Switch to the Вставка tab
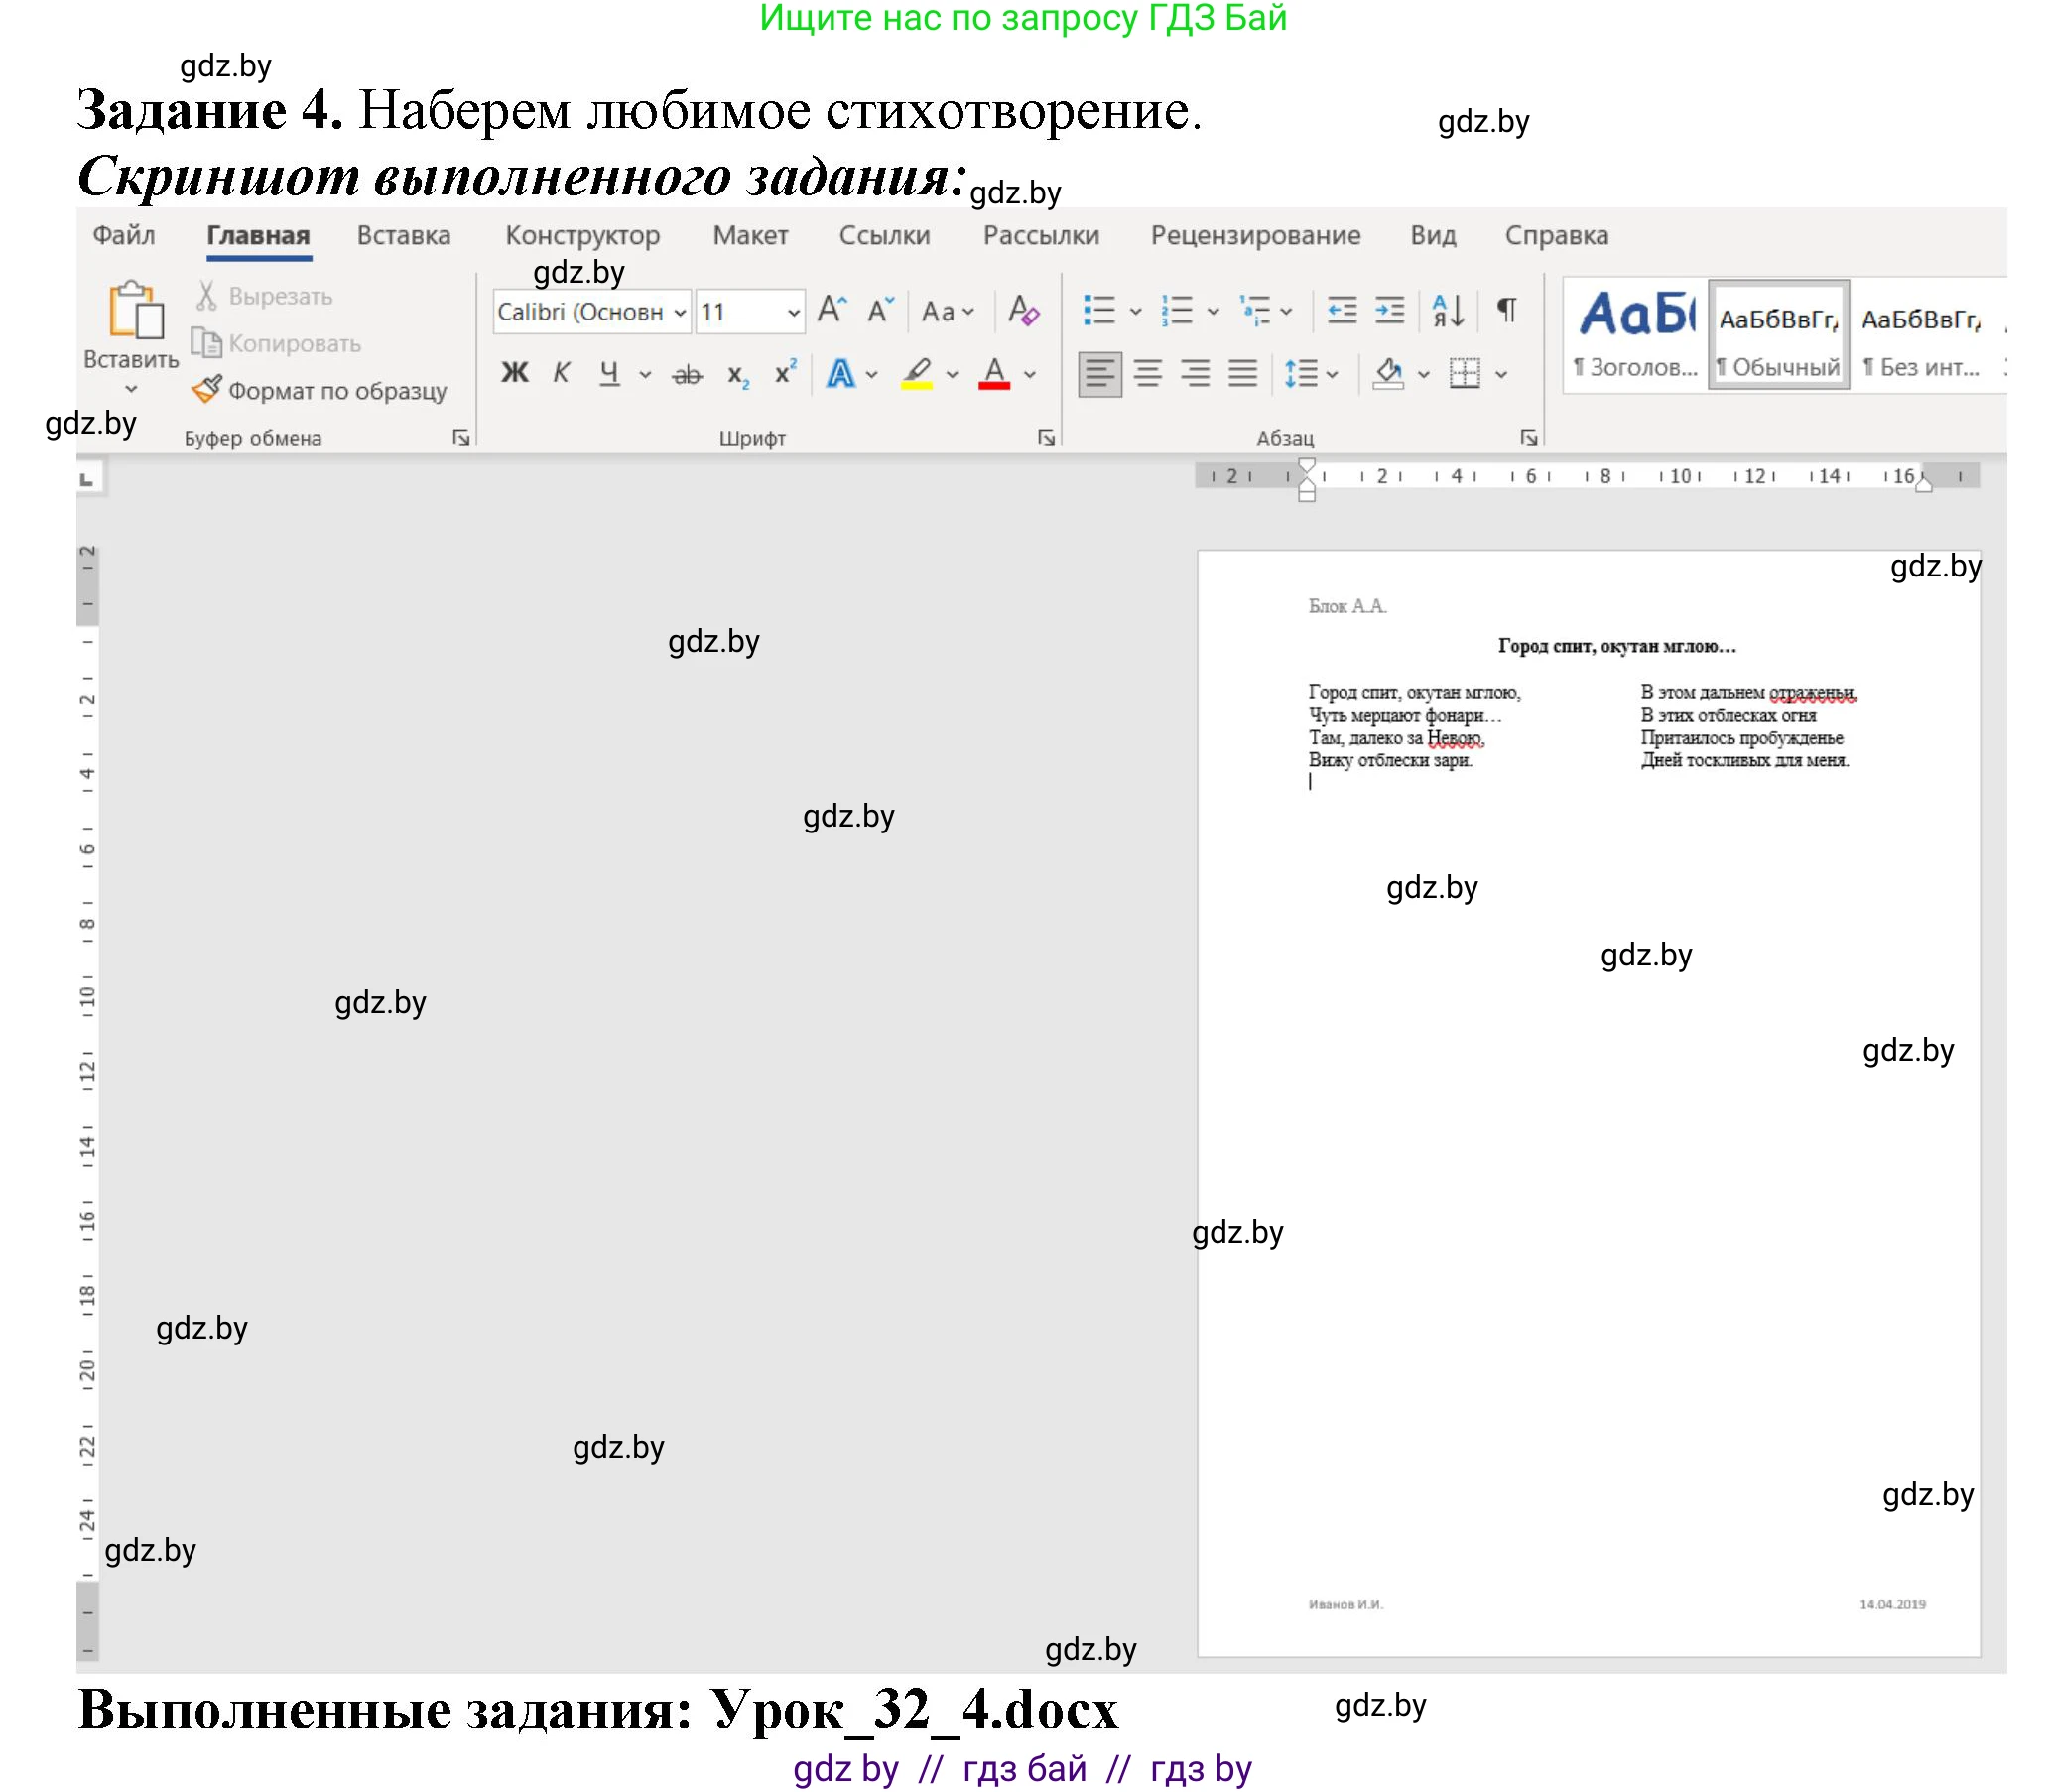 click(x=403, y=236)
